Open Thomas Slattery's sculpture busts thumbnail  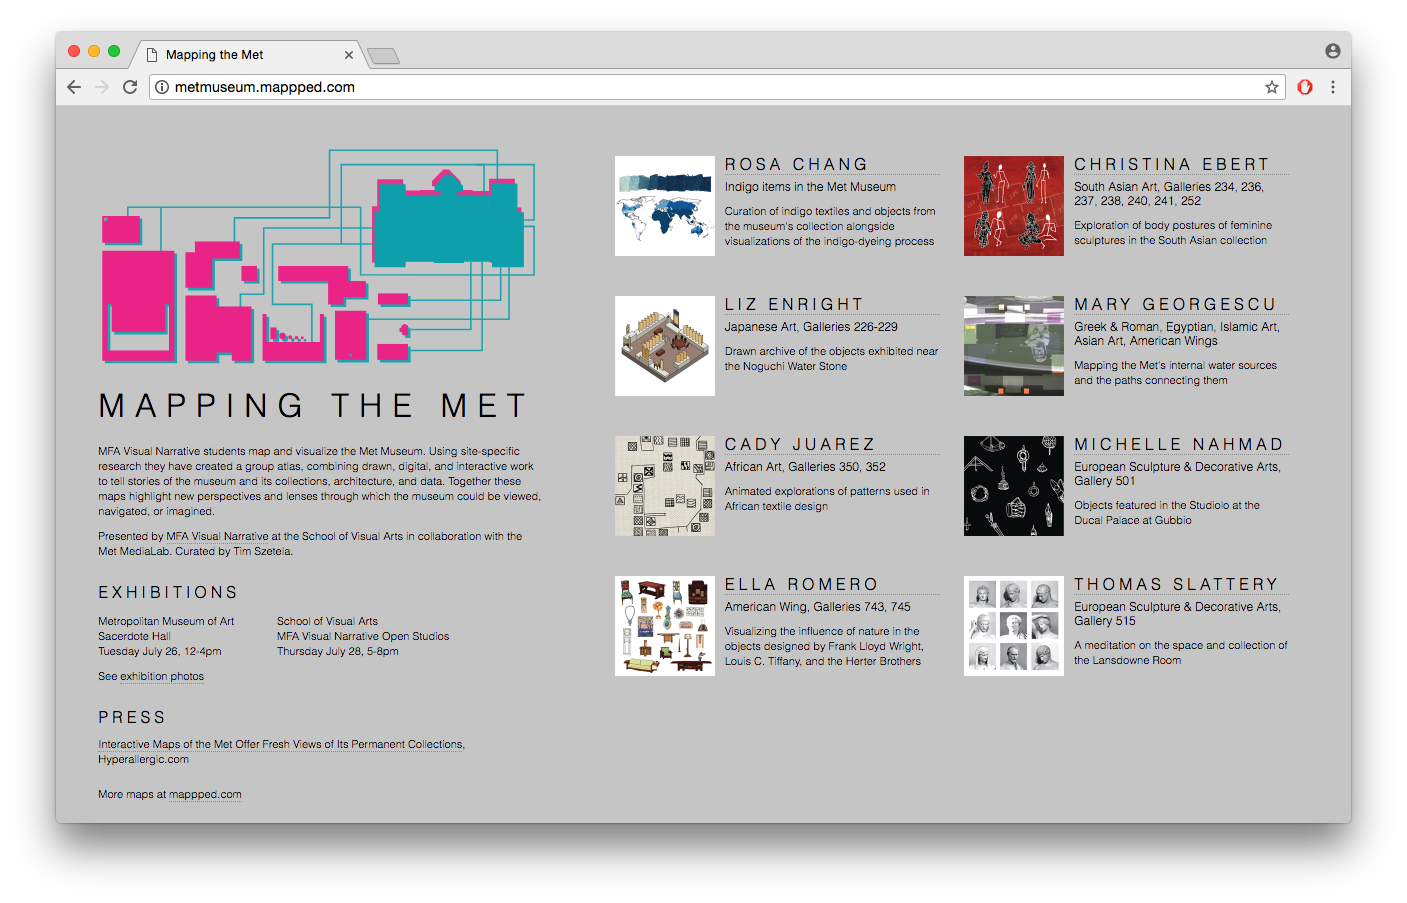1013,626
